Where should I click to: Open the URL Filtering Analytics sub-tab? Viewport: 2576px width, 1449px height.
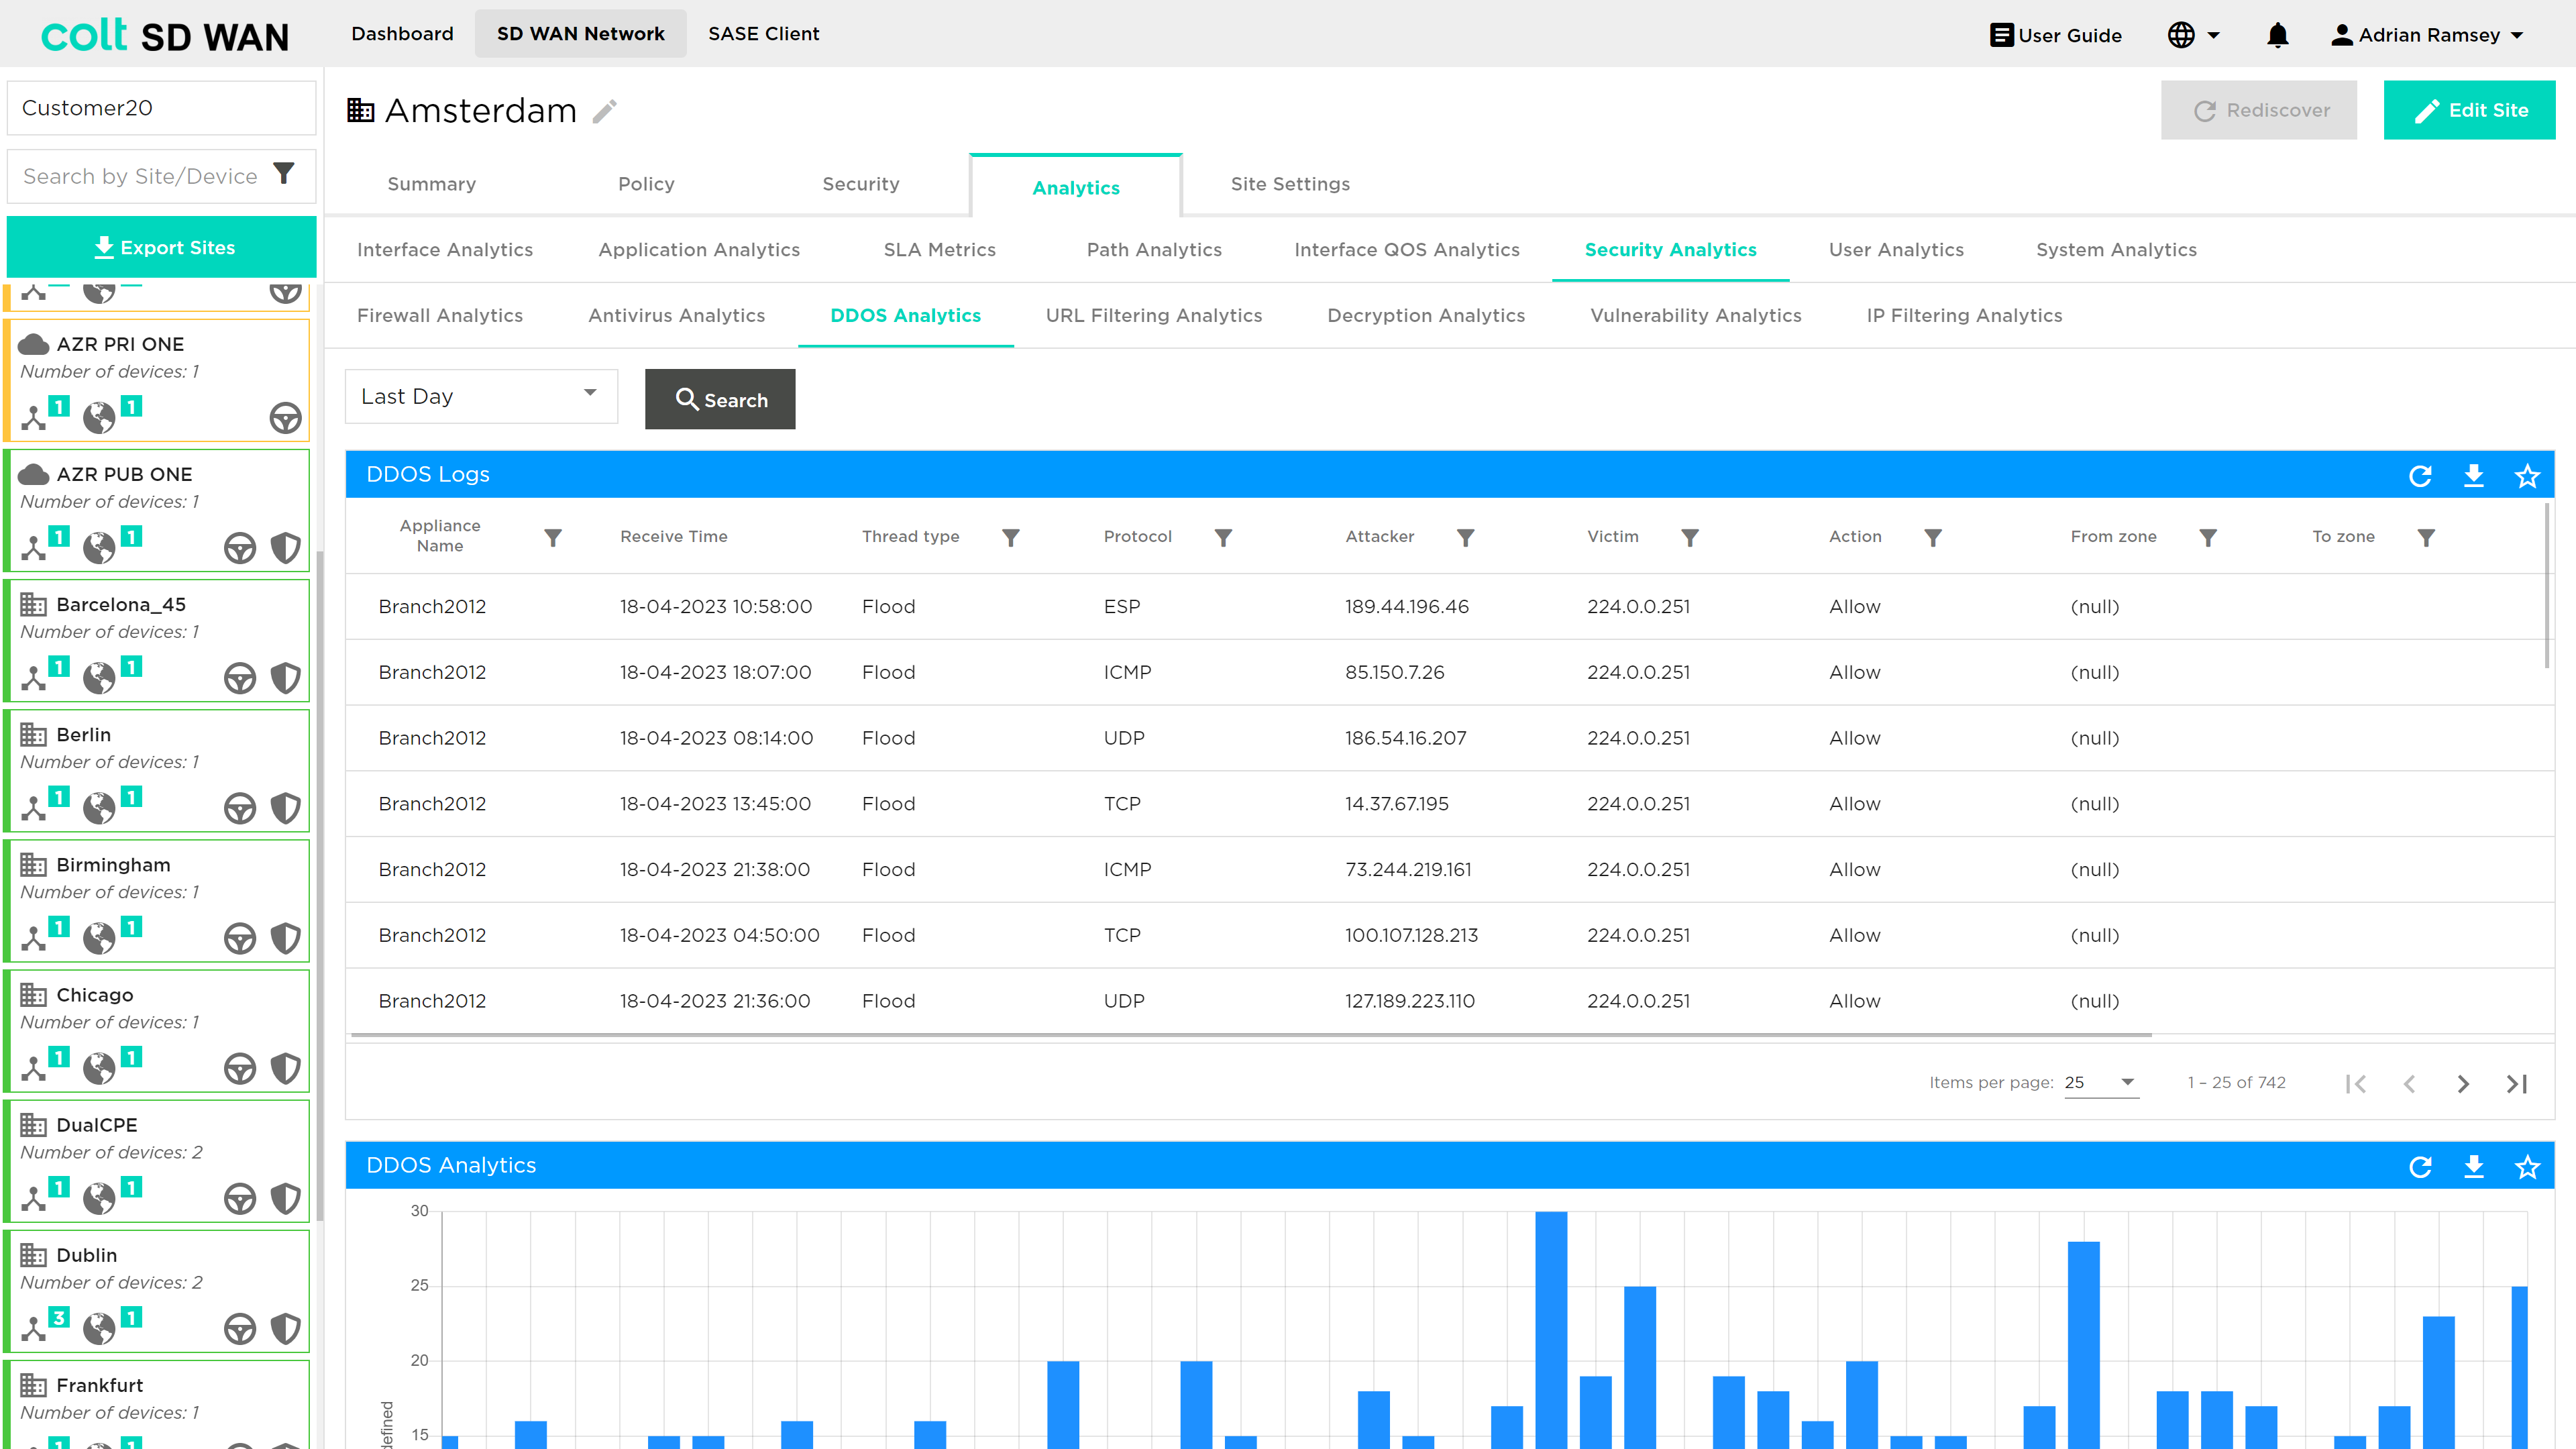click(x=1154, y=316)
